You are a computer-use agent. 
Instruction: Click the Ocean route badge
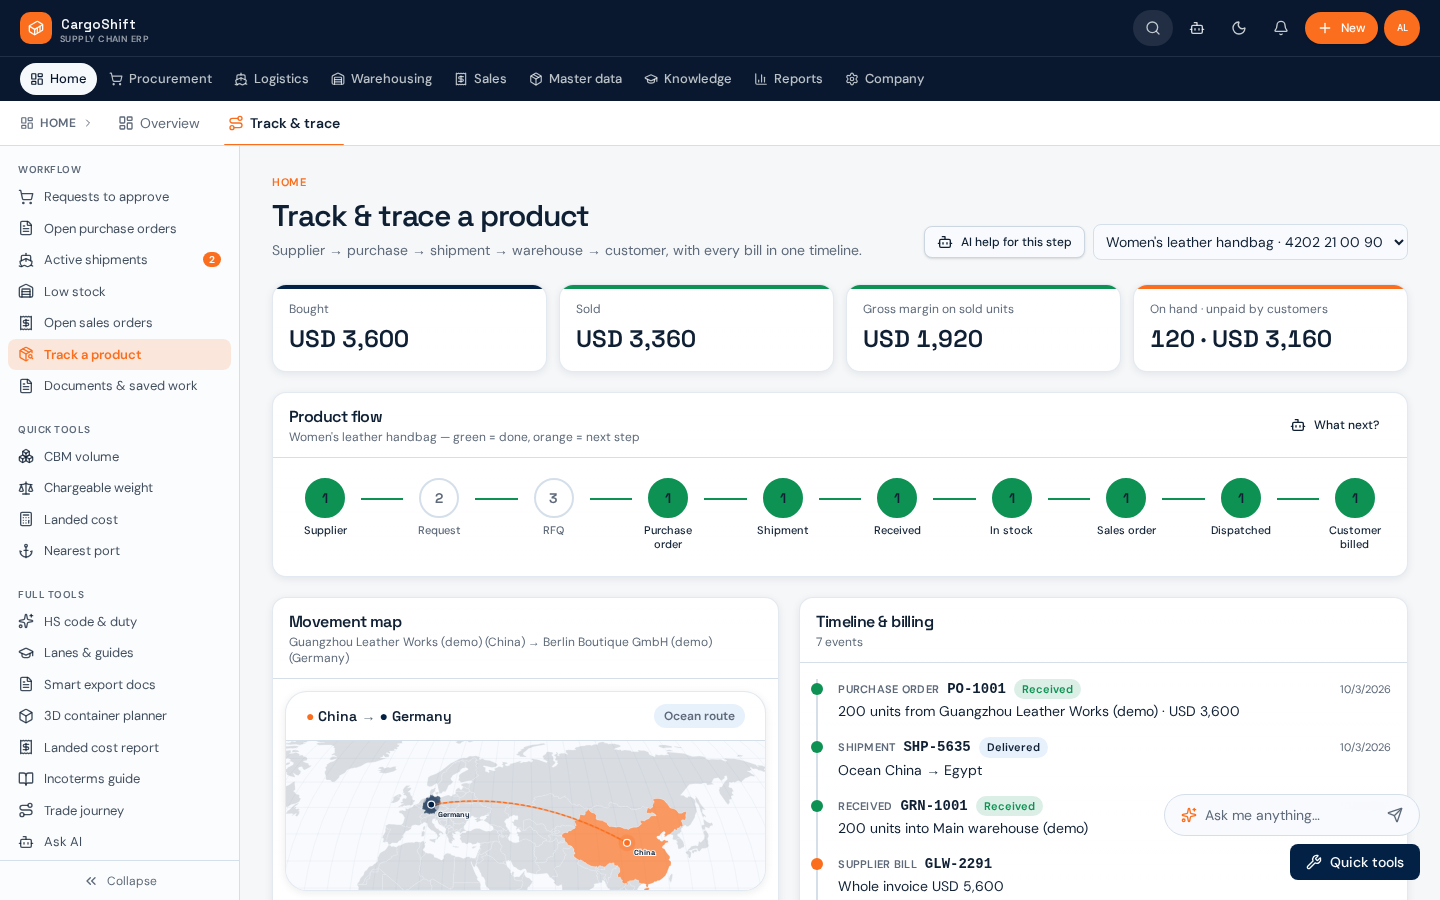point(699,716)
